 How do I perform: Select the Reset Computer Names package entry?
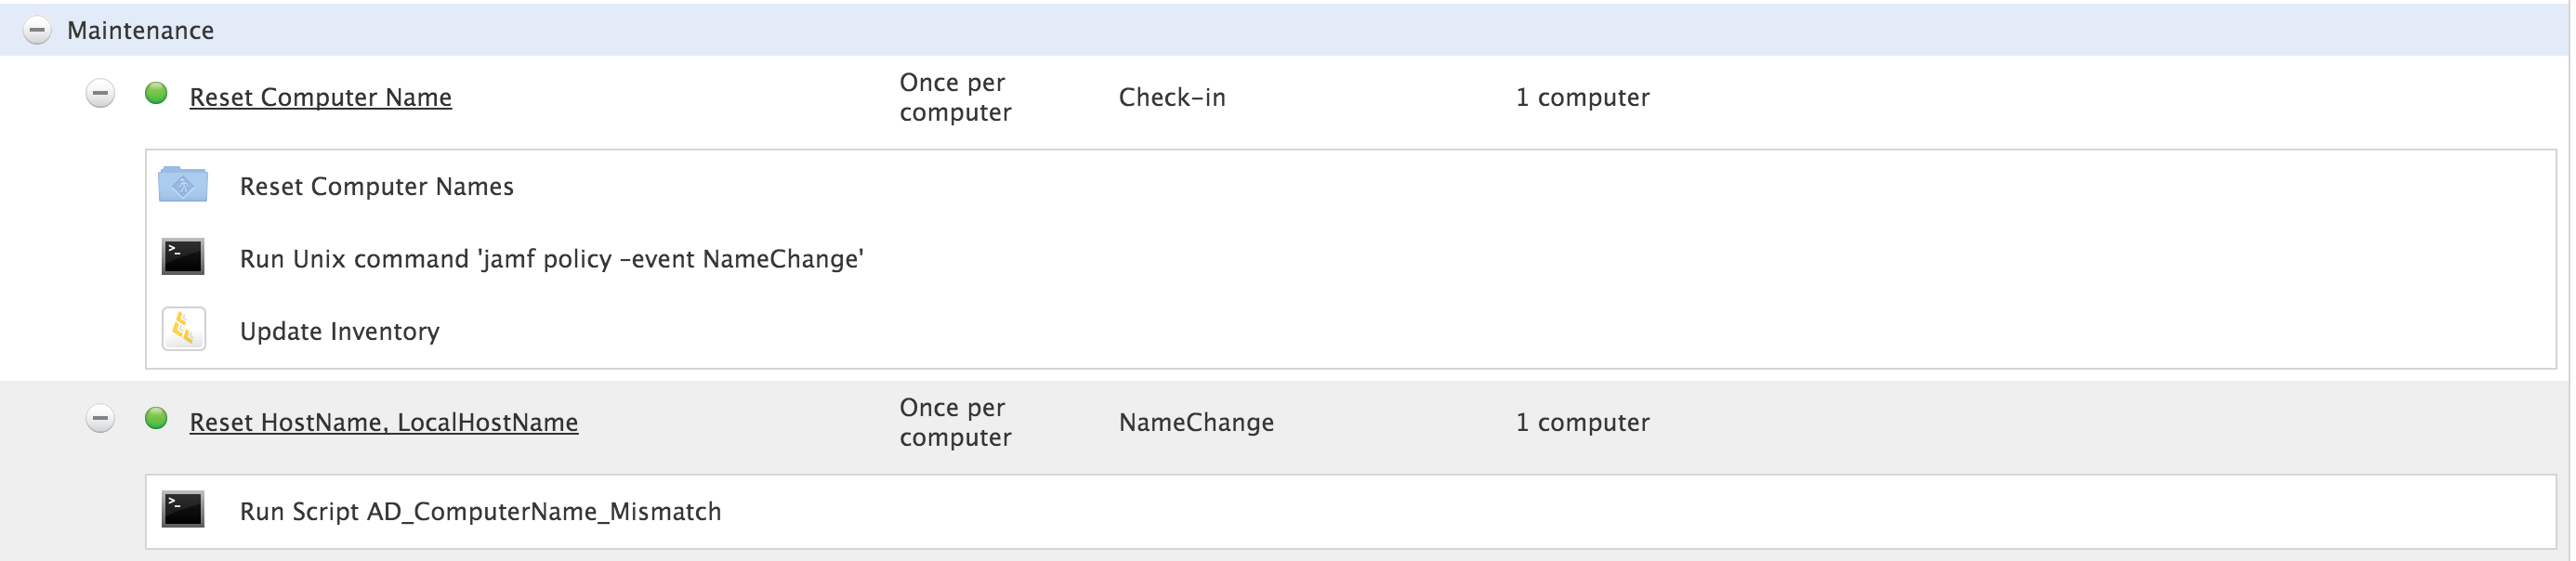377,186
